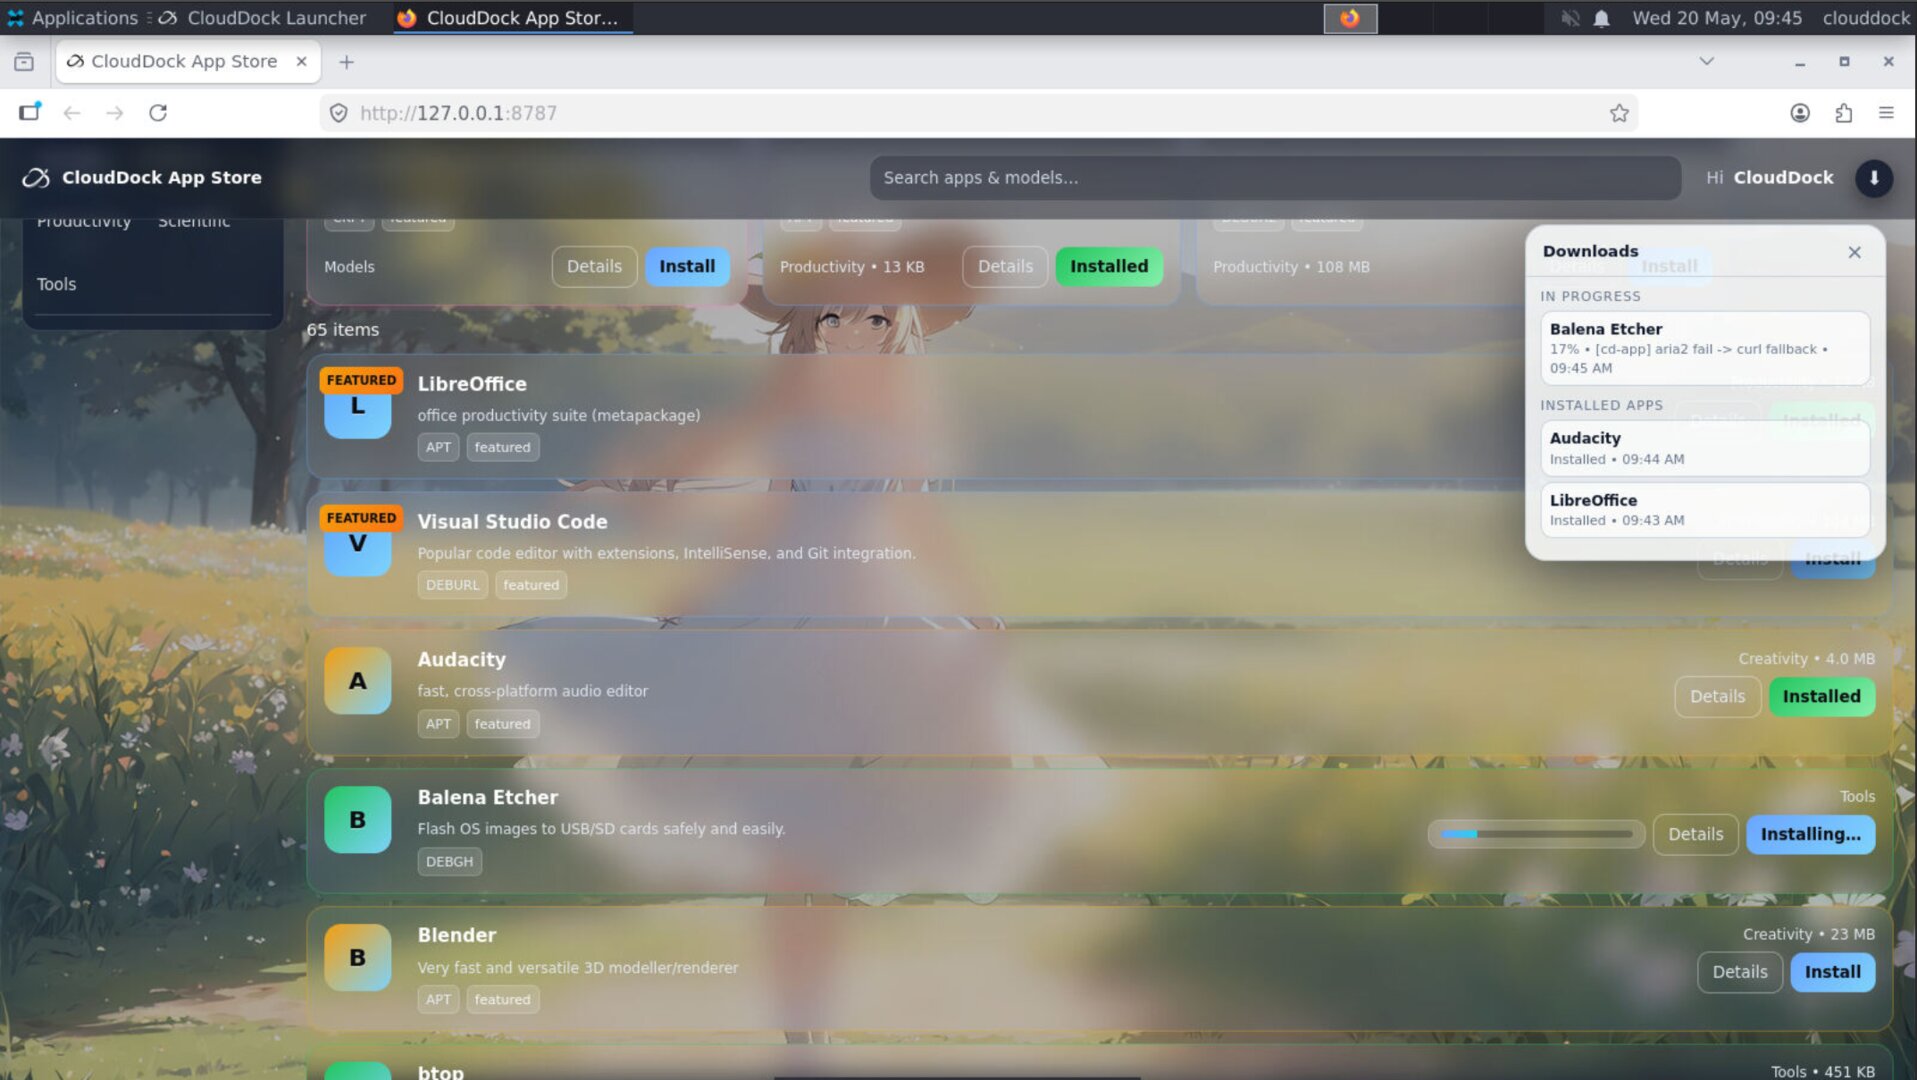Select LibreOffice entry in Installed Apps list
Viewport: 1917px width, 1080px height.
(x=1705, y=510)
